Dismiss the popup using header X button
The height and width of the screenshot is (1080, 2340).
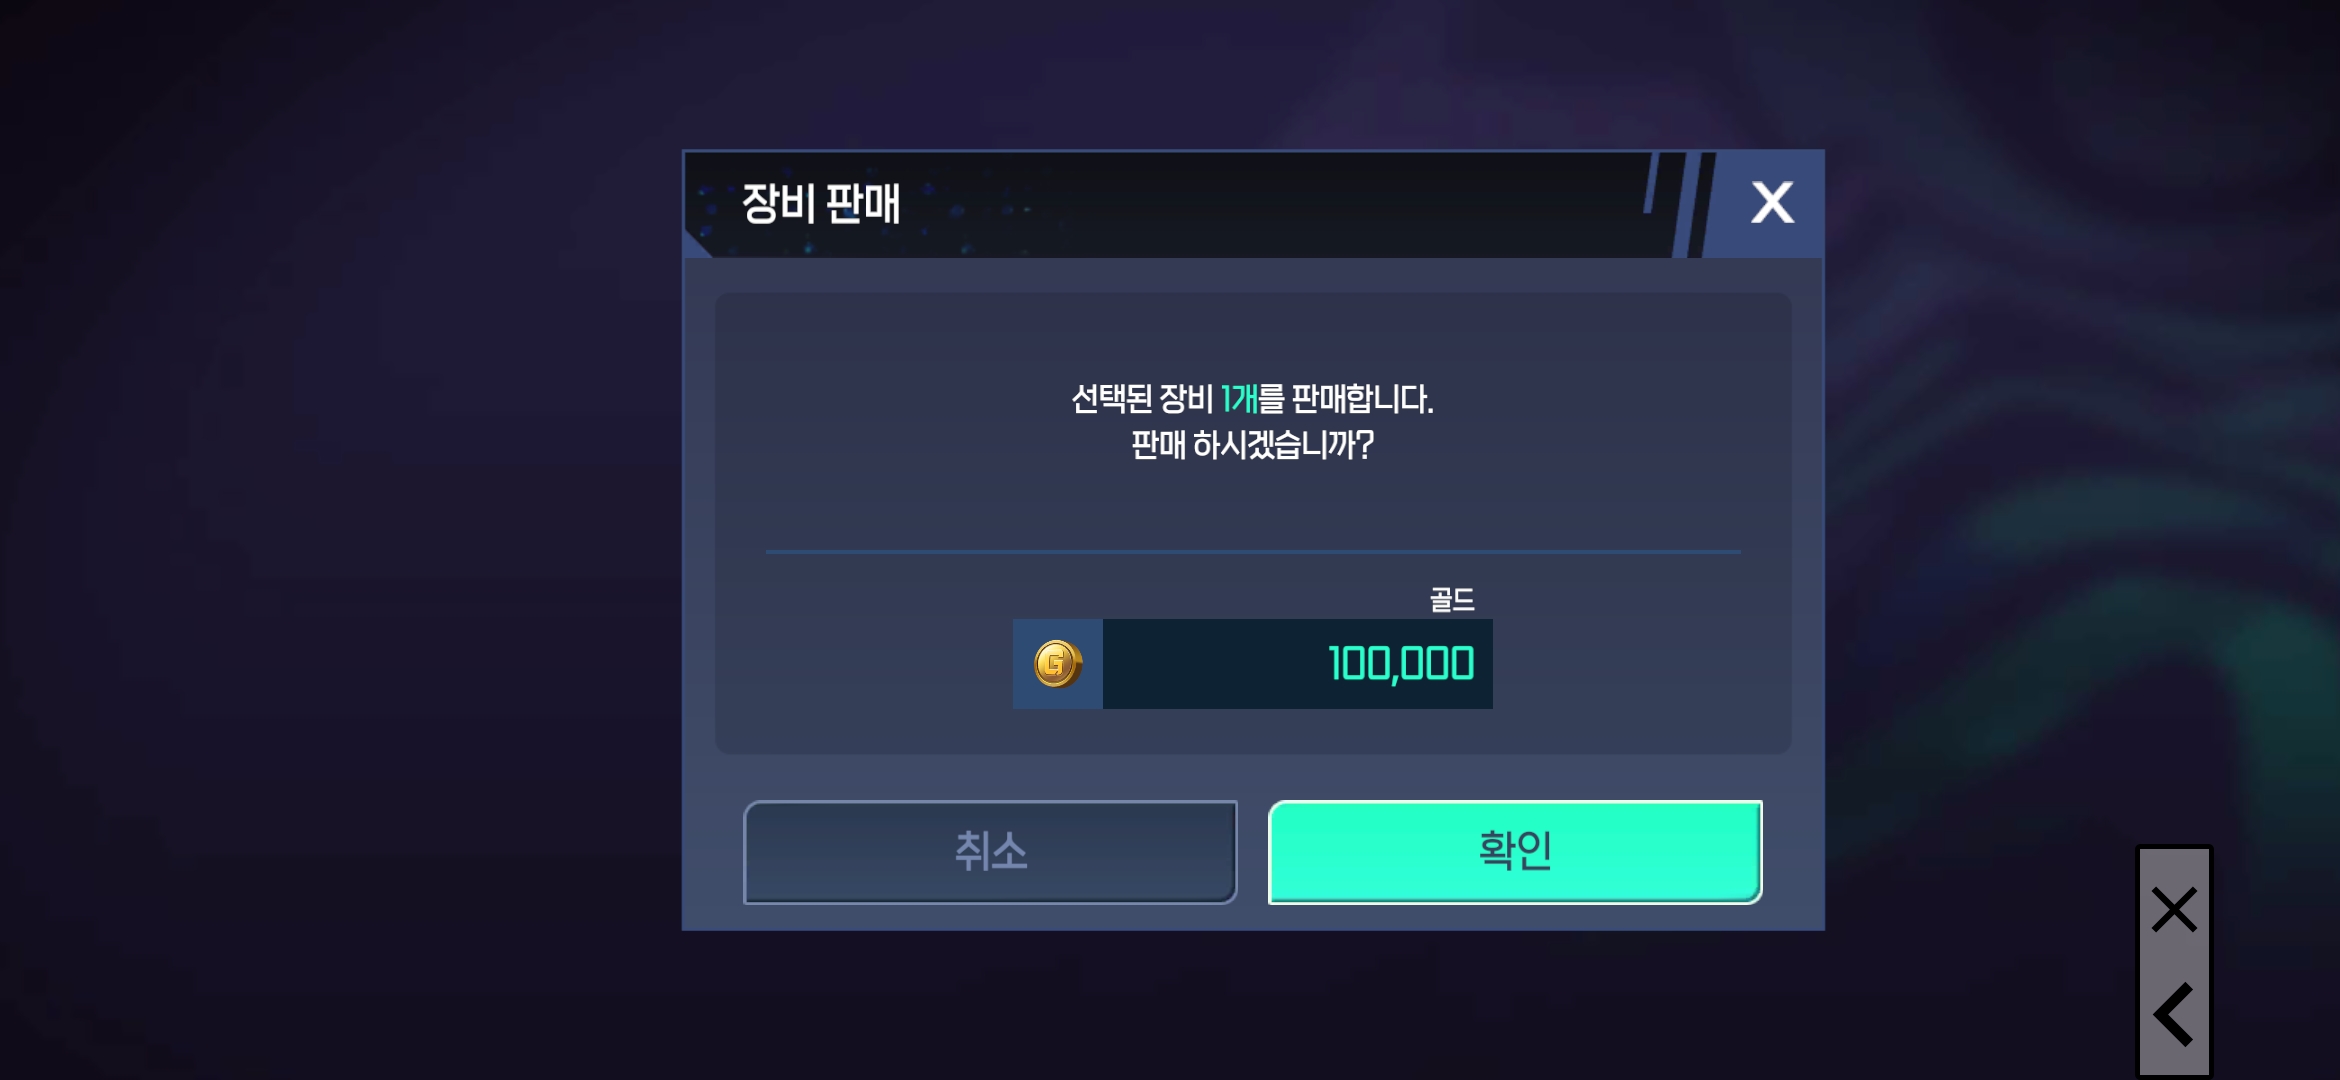tap(1772, 203)
